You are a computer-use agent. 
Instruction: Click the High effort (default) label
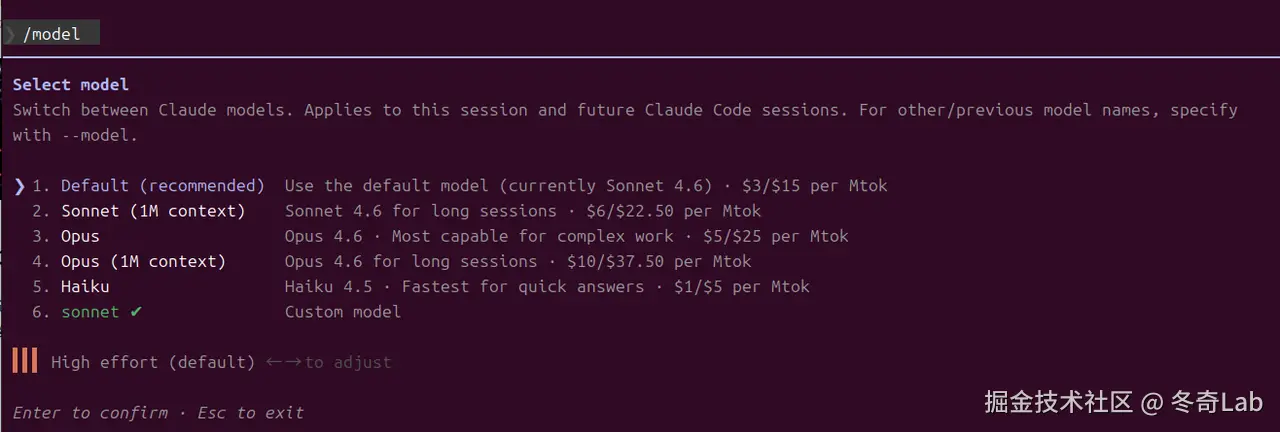[x=153, y=362]
